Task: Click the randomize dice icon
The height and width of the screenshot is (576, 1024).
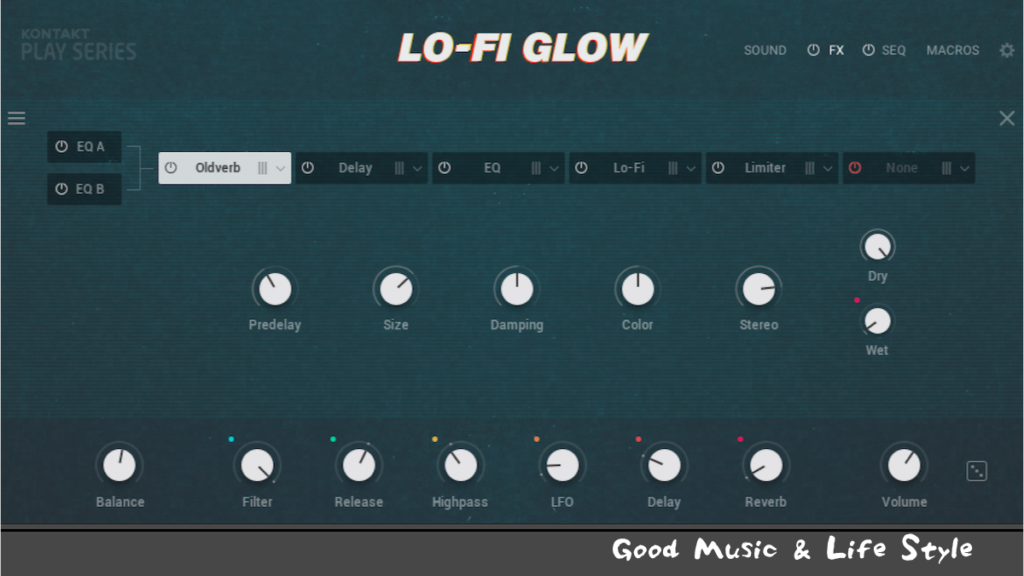Action: coord(976,471)
